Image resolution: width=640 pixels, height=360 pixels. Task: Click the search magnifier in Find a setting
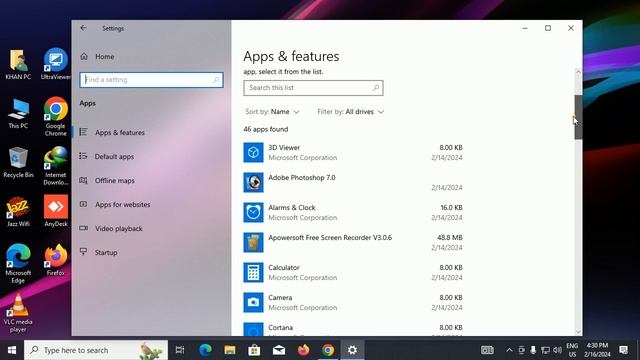tap(216, 80)
